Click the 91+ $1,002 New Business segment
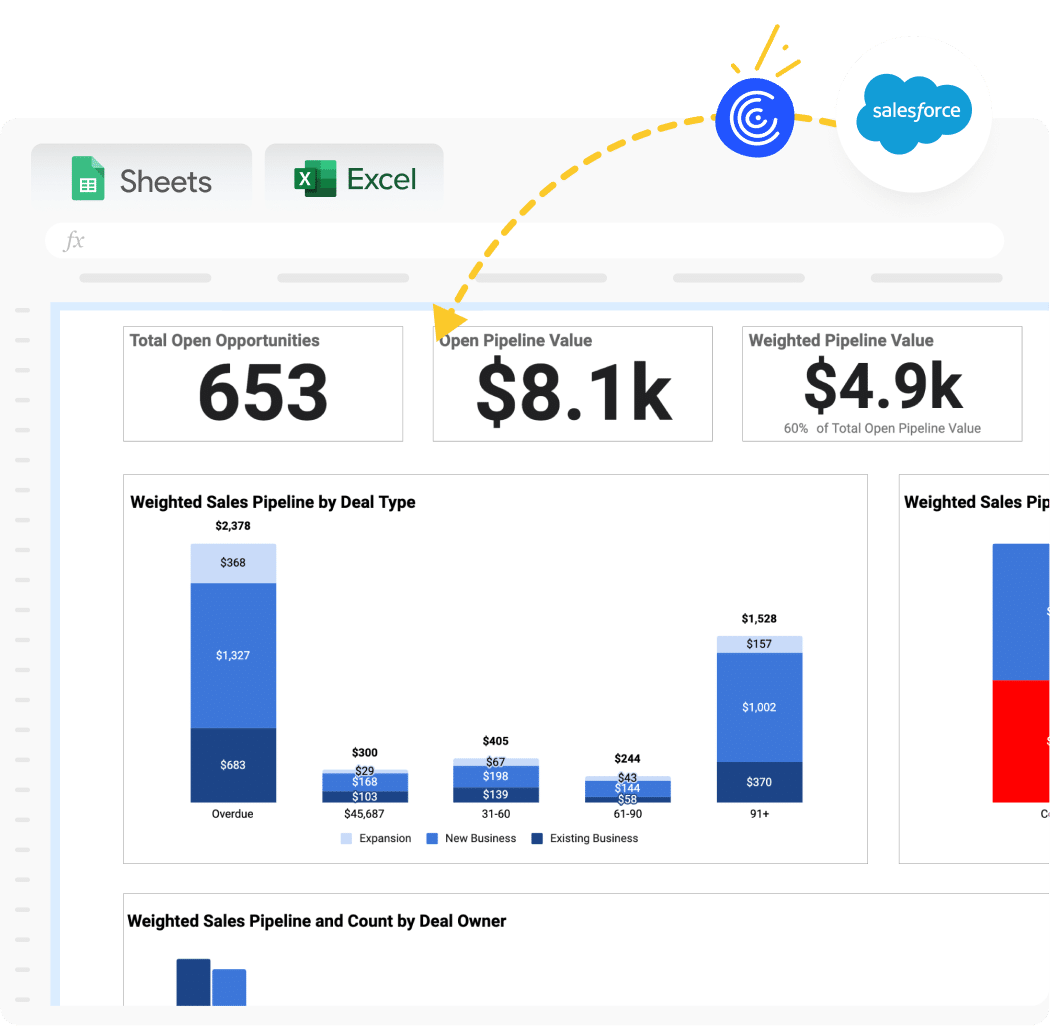 click(x=759, y=707)
